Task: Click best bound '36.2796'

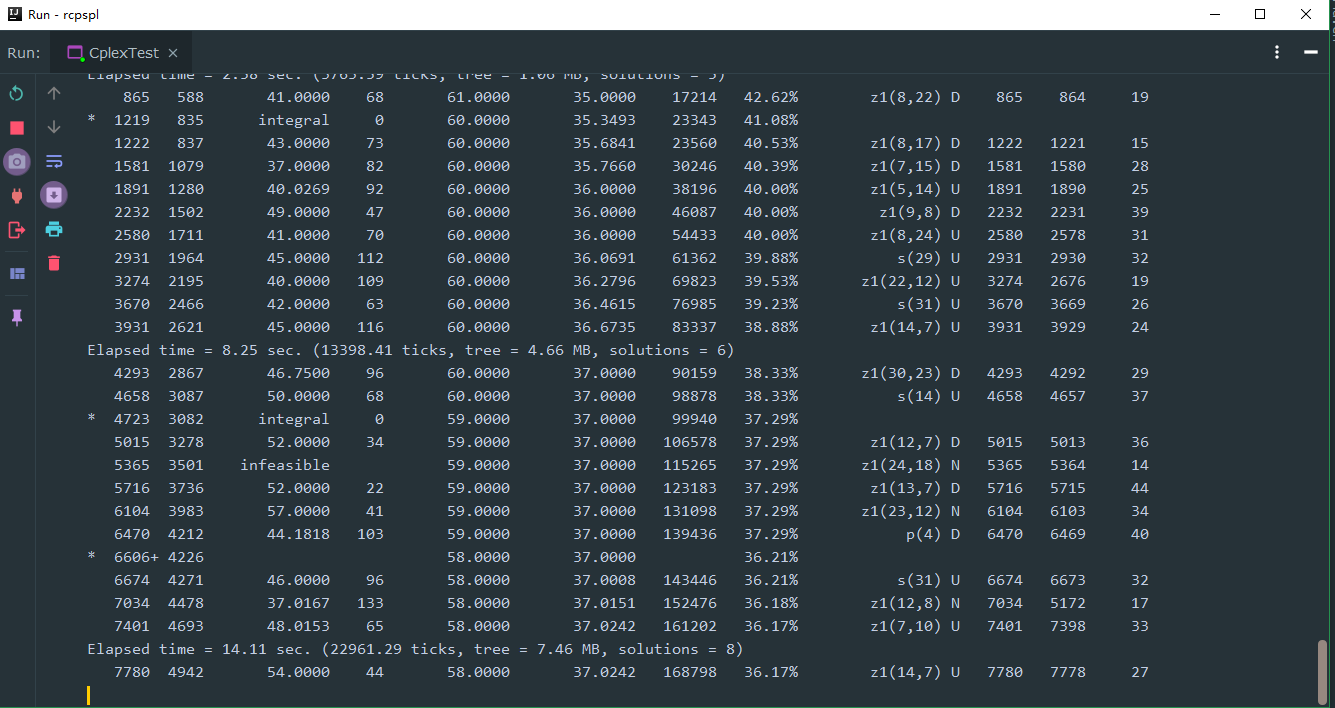Action: (604, 281)
